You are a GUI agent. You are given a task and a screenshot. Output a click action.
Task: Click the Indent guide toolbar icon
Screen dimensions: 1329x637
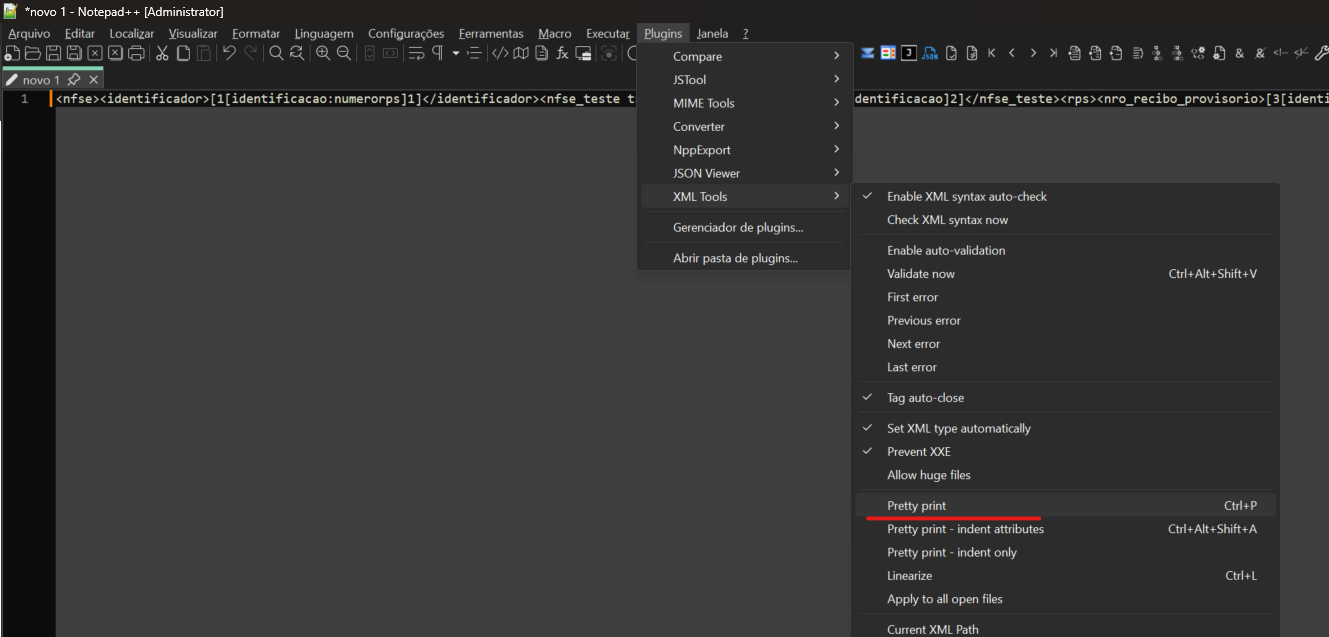pyautogui.click(x=475, y=53)
